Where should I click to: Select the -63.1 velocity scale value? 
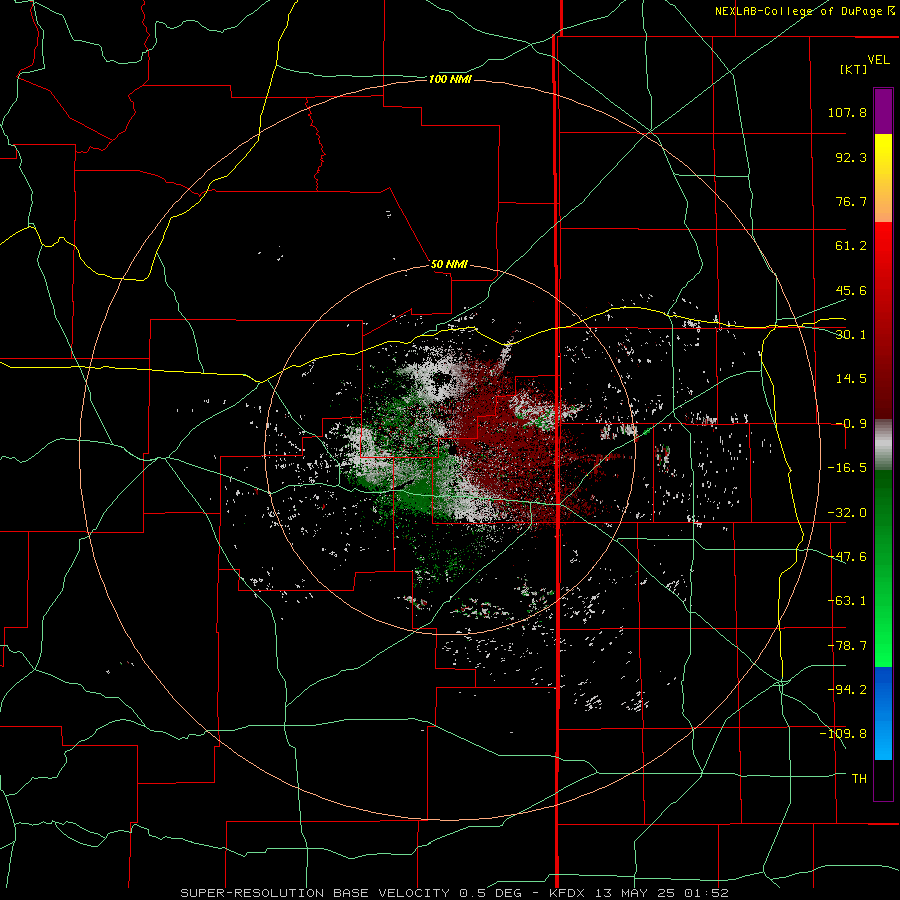(x=847, y=601)
